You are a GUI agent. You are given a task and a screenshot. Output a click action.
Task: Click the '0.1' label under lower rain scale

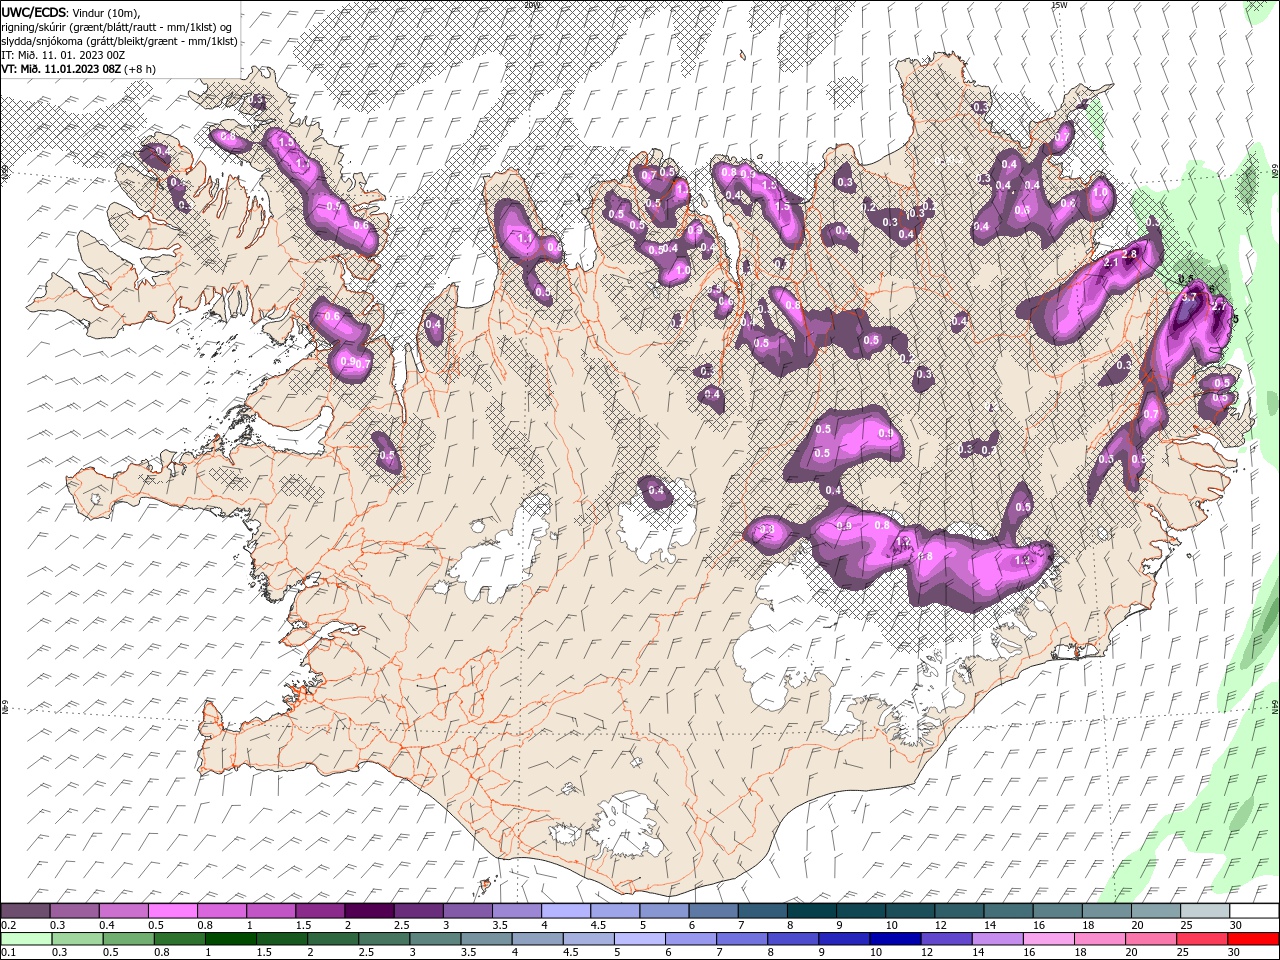9,953
